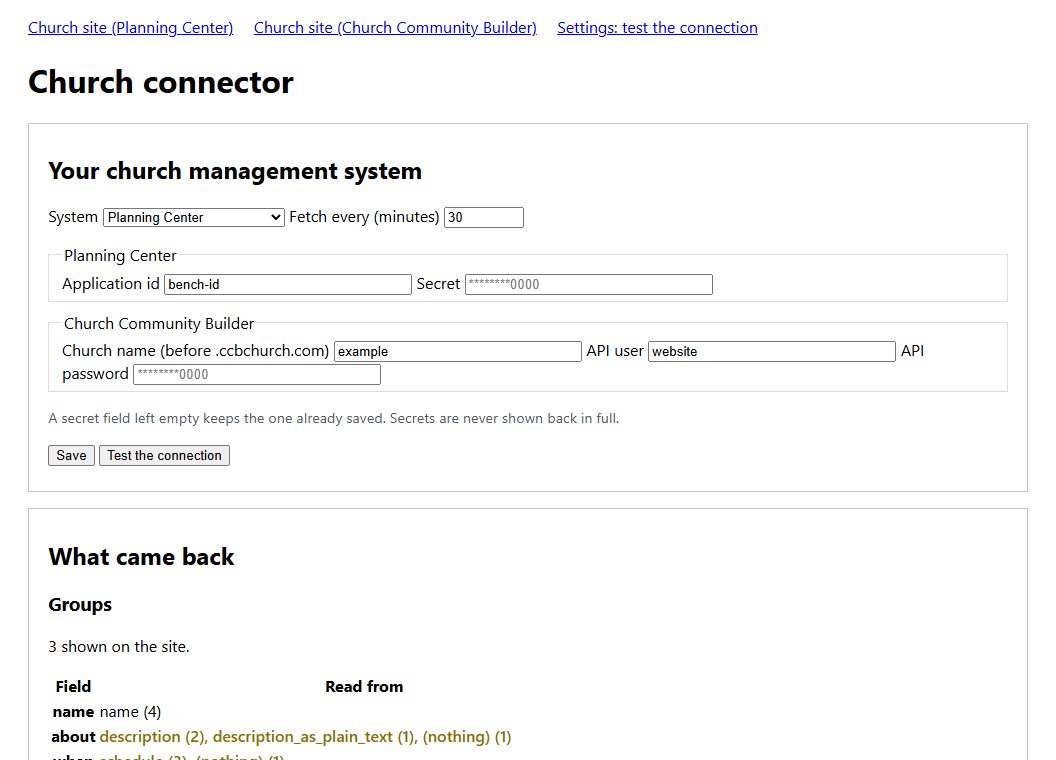
Task: Open the Church site (Planning Center) link
Action: click(x=131, y=28)
